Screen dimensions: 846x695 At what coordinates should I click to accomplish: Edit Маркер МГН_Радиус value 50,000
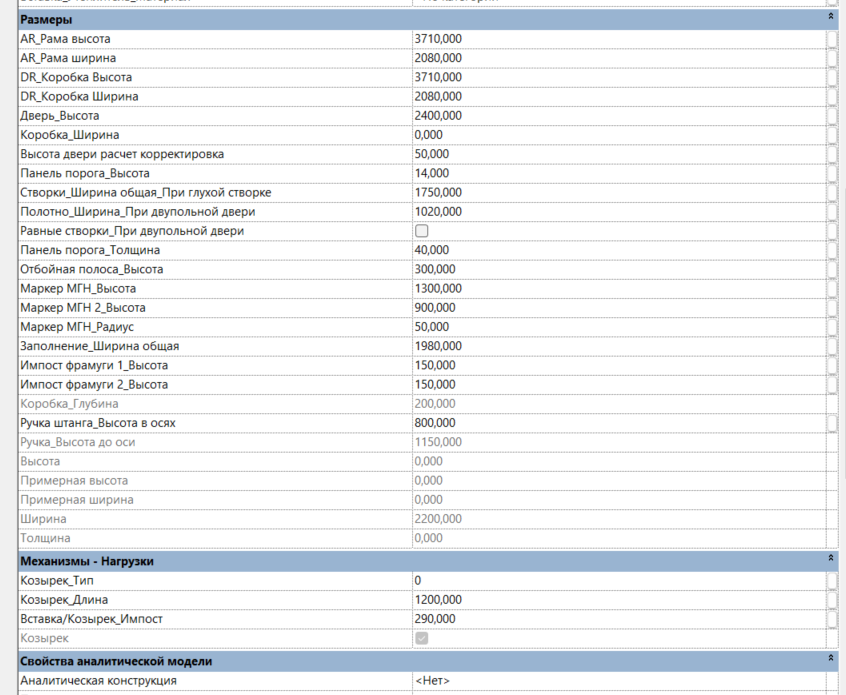click(619, 327)
